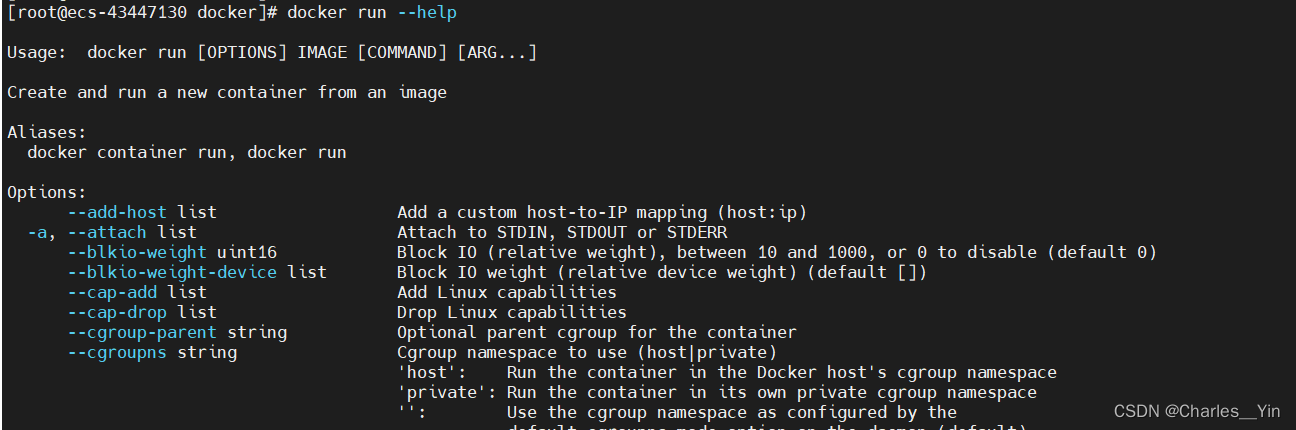Click the --add-host option text
Image resolution: width=1296 pixels, height=430 pixels.
pyautogui.click(x=117, y=212)
